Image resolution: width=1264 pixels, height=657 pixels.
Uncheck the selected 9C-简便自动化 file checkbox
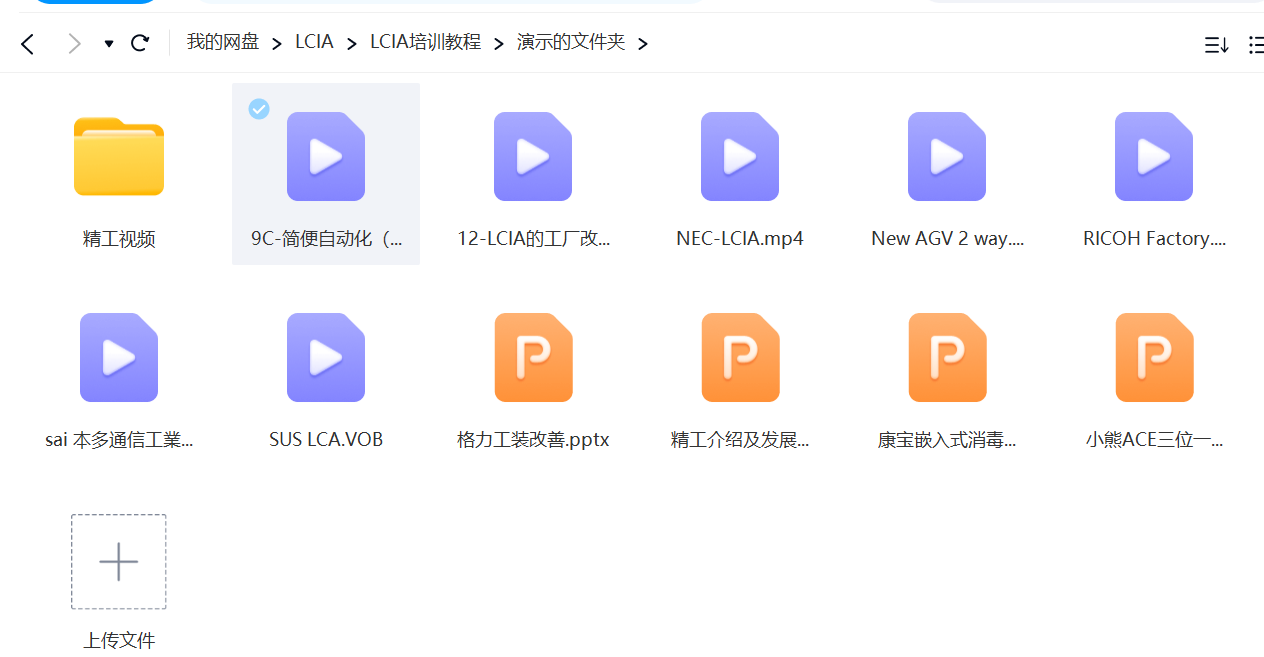point(259,108)
